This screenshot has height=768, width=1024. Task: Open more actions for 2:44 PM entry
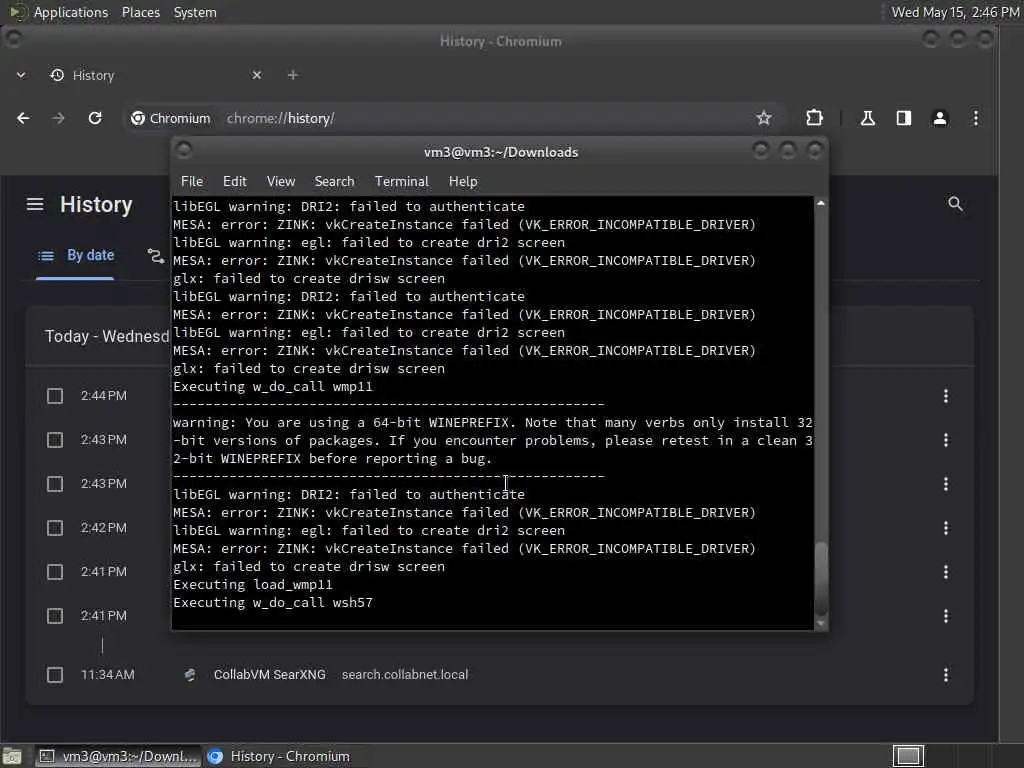(x=946, y=396)
